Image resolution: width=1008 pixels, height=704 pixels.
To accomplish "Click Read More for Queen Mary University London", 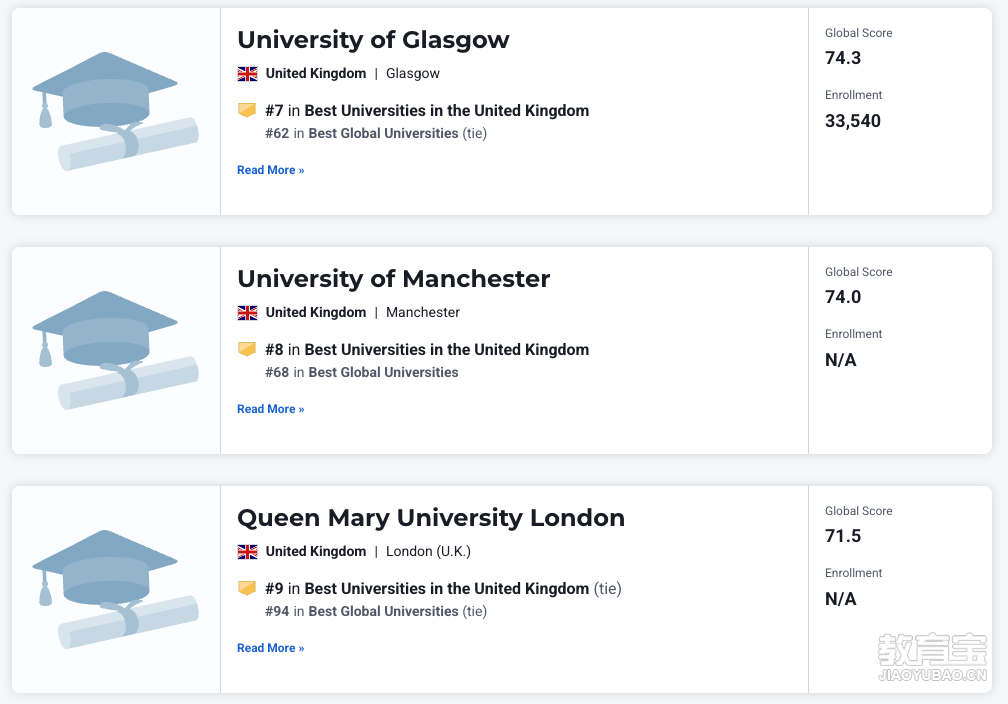I will click(271, 649).
